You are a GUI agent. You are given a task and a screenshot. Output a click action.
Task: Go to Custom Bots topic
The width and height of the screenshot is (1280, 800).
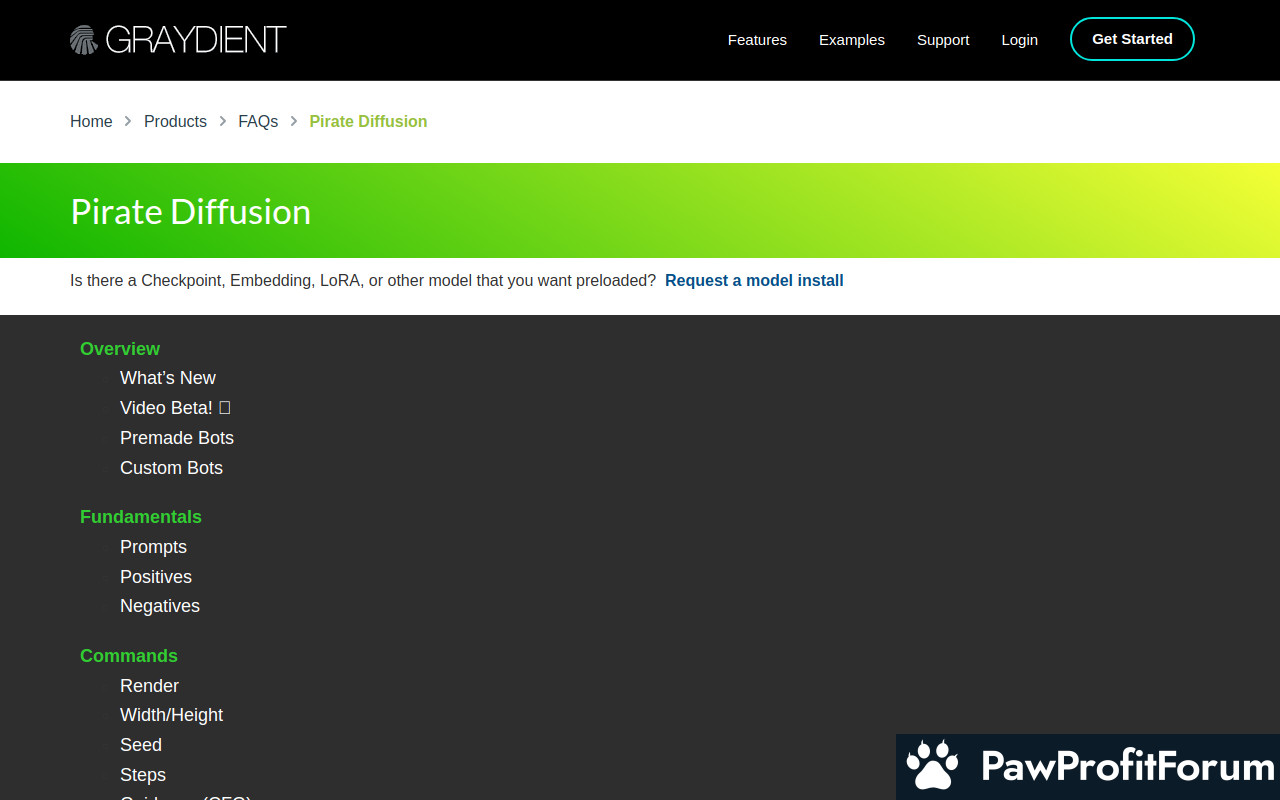pyautogui.click(x=171, y=468)
